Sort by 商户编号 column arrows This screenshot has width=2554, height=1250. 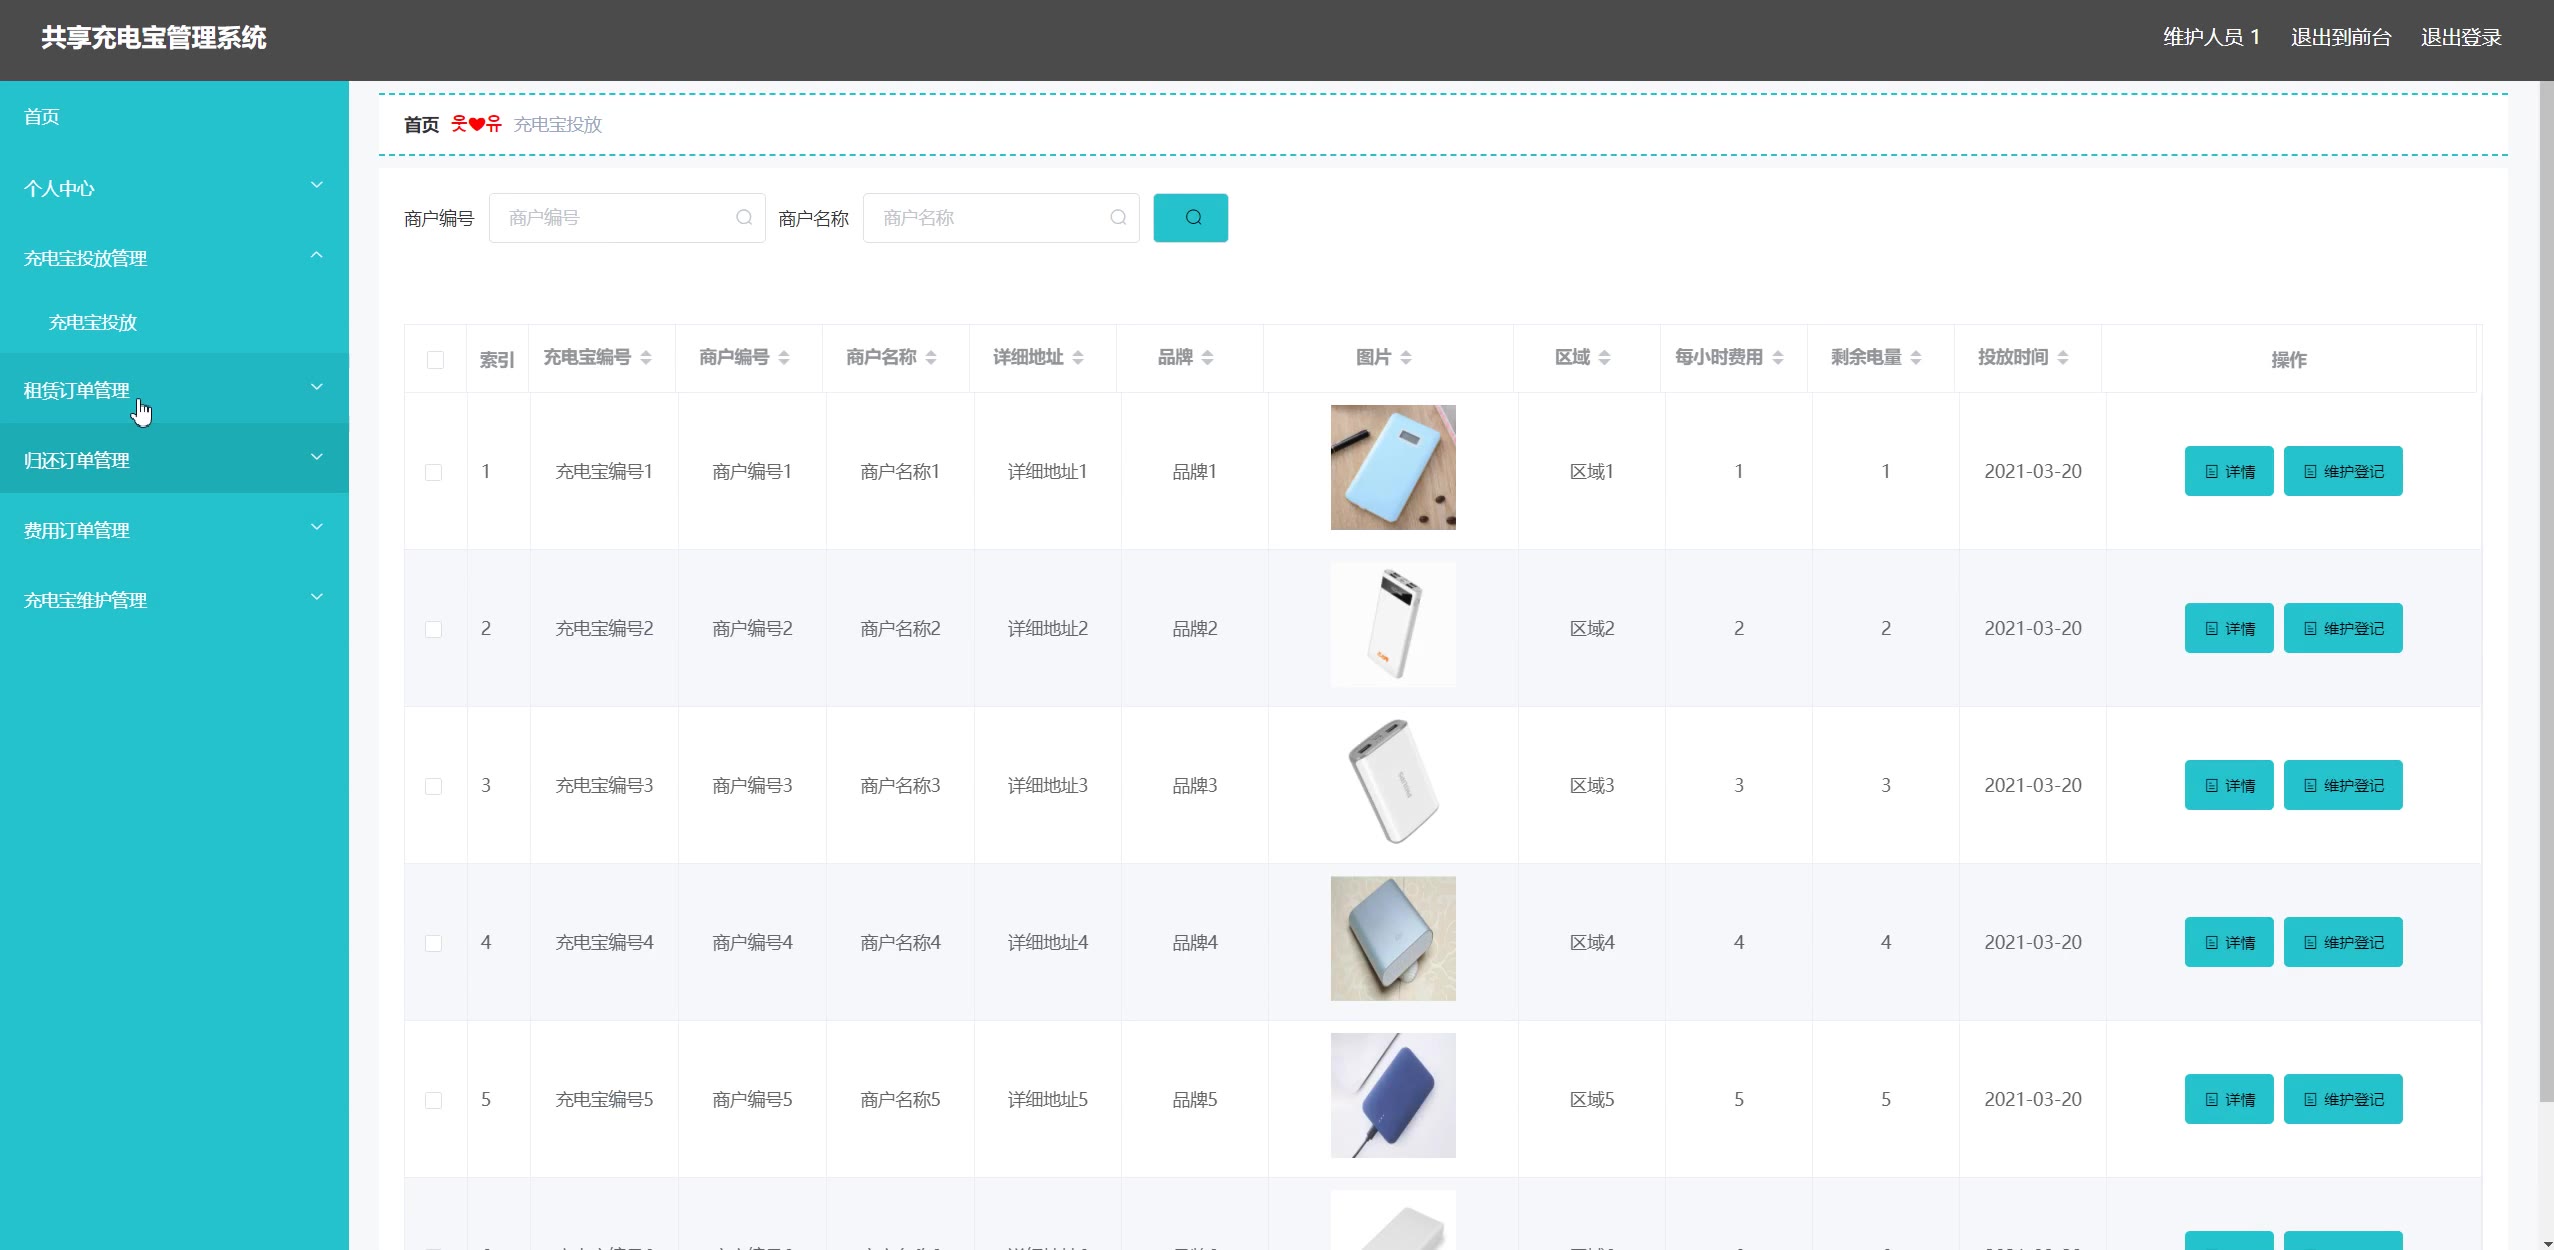(784, 357)
